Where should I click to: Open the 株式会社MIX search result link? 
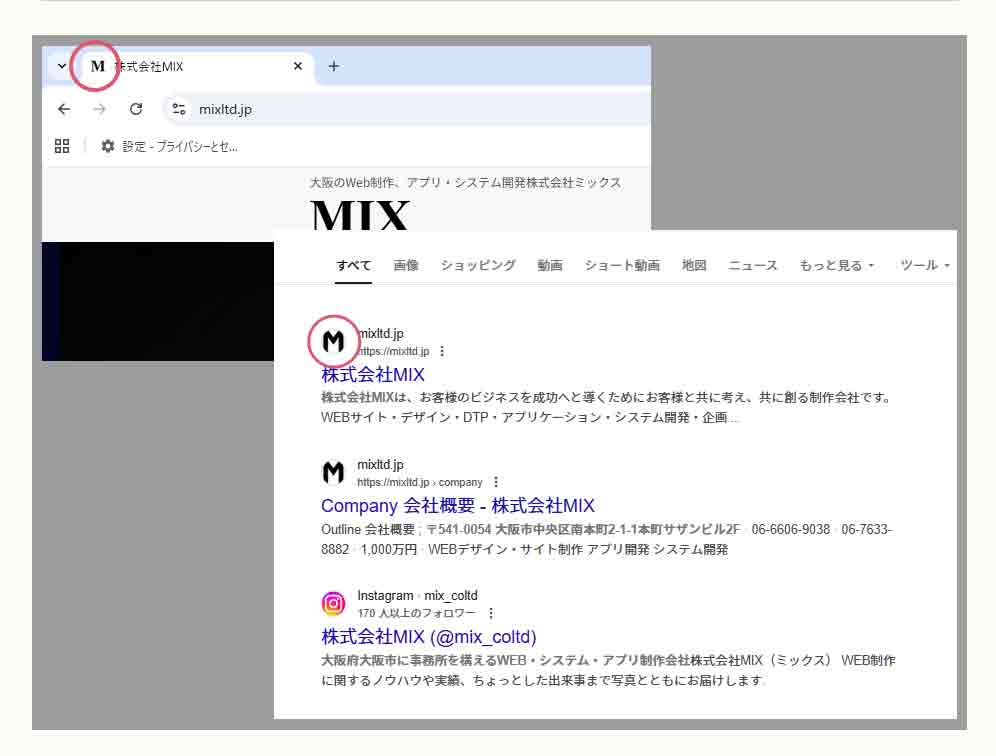click(373, 375)
